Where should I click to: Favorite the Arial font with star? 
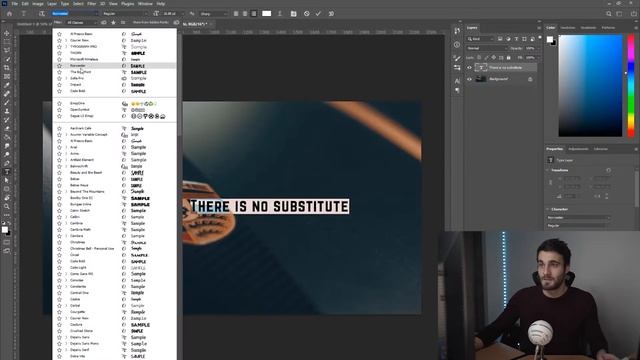(59, 147)
